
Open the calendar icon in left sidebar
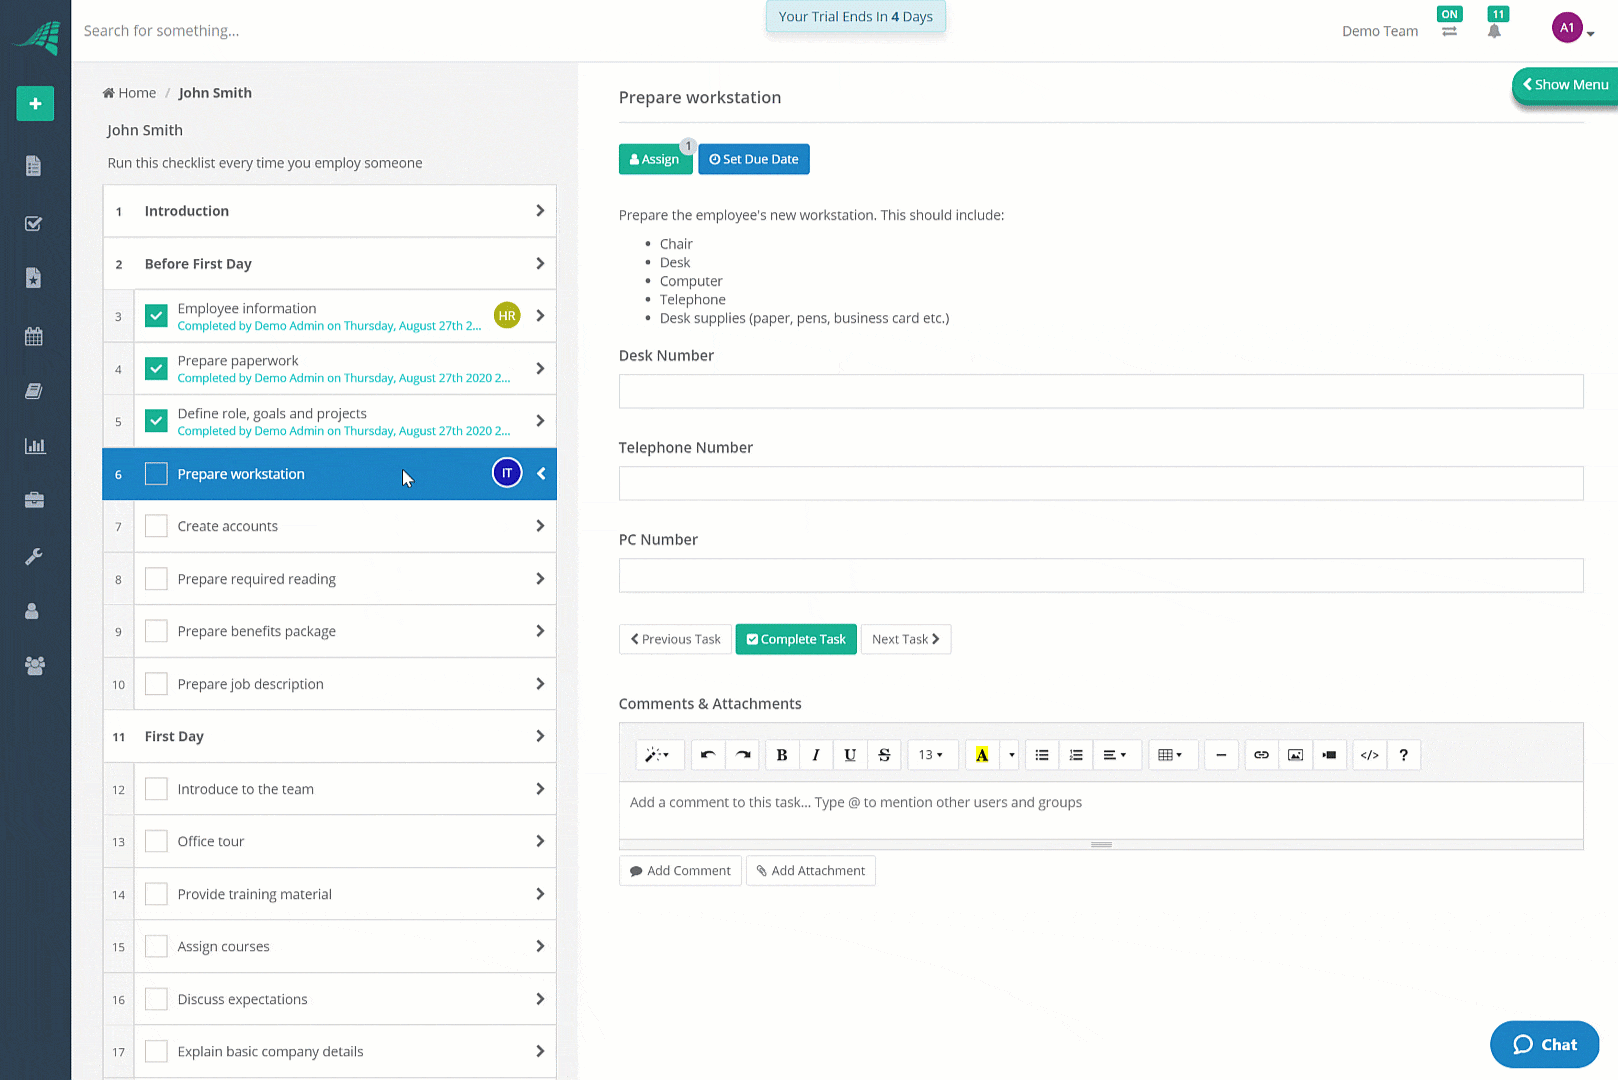(34, 336)
